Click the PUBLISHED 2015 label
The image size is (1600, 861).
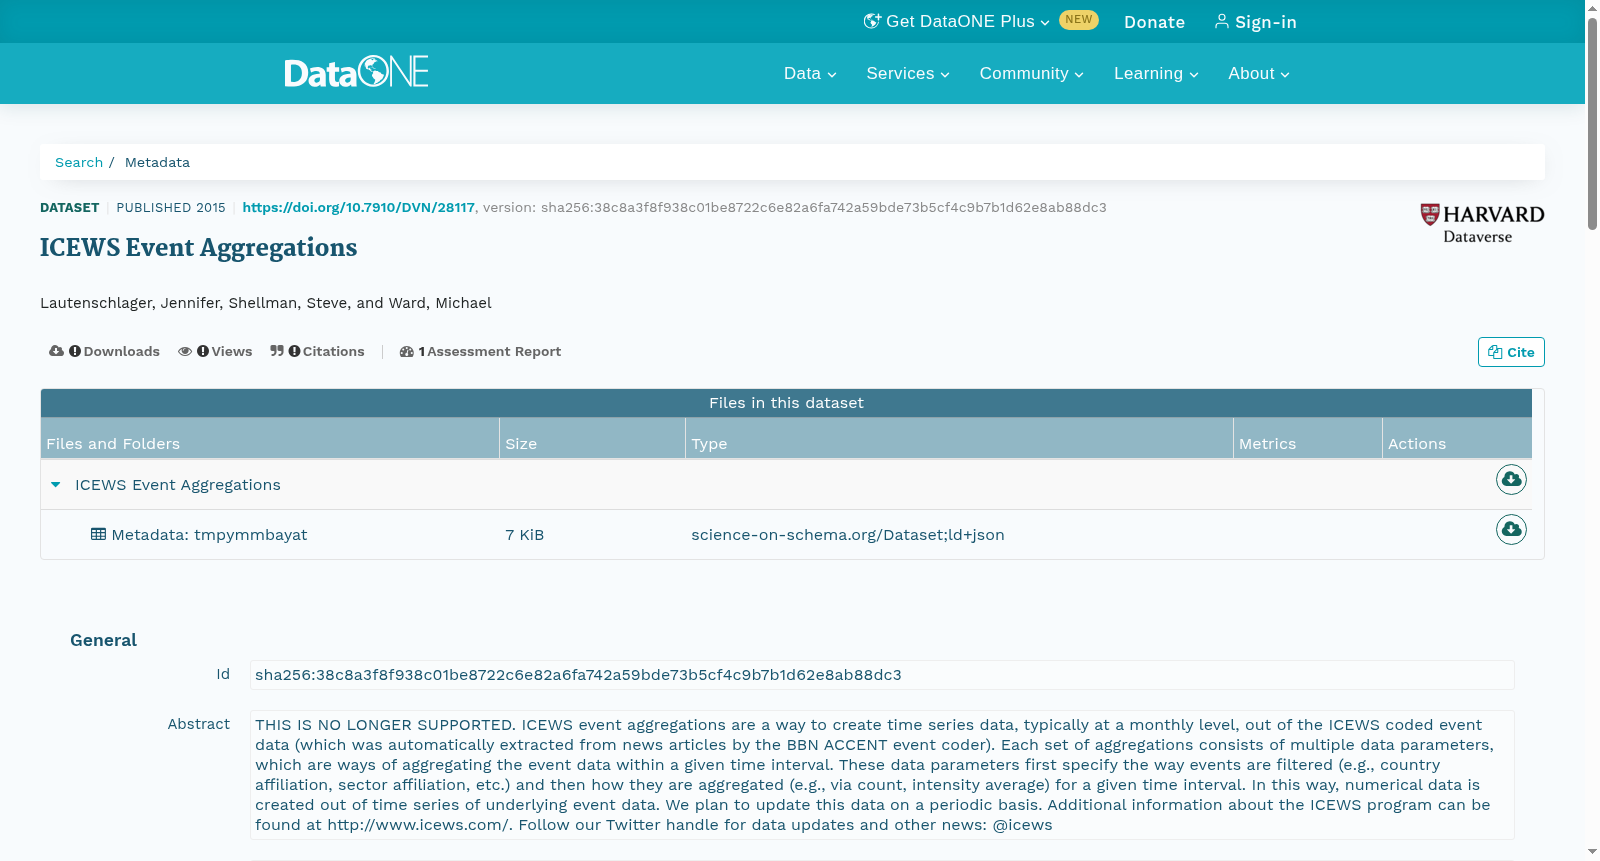pos(171,207)
